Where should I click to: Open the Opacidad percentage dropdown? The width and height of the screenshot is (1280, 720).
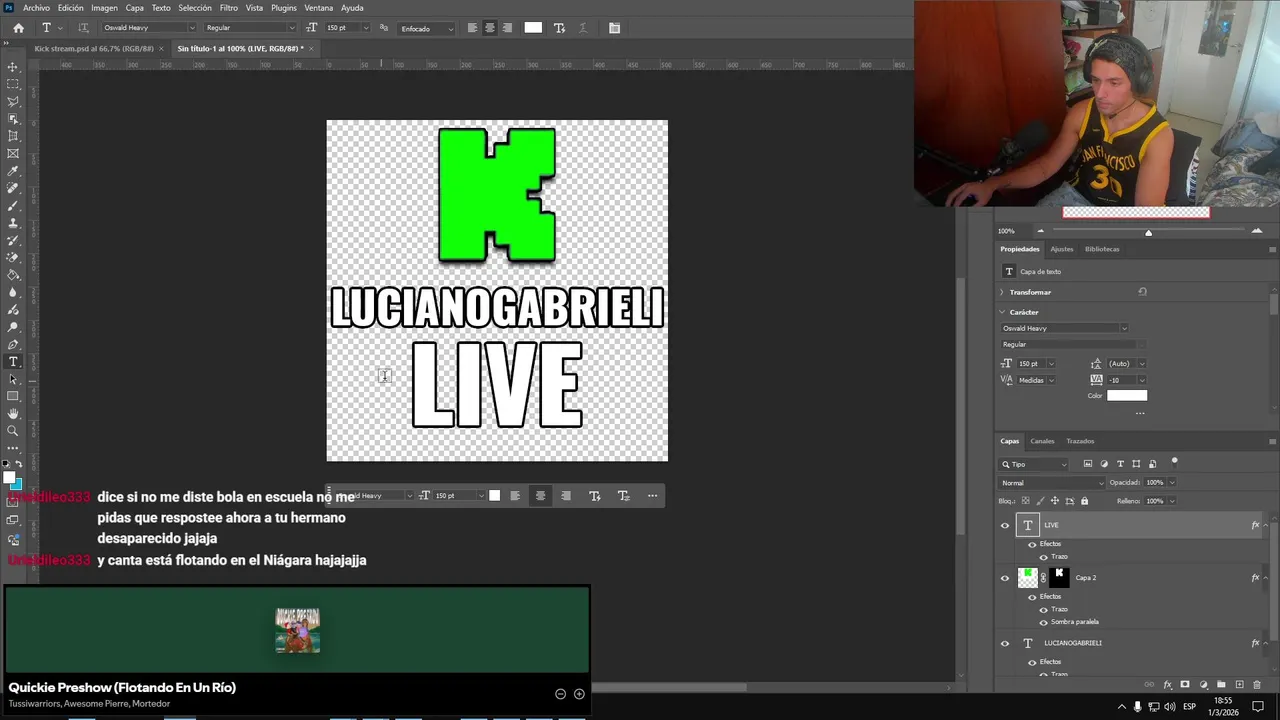tap(1172, 483)
